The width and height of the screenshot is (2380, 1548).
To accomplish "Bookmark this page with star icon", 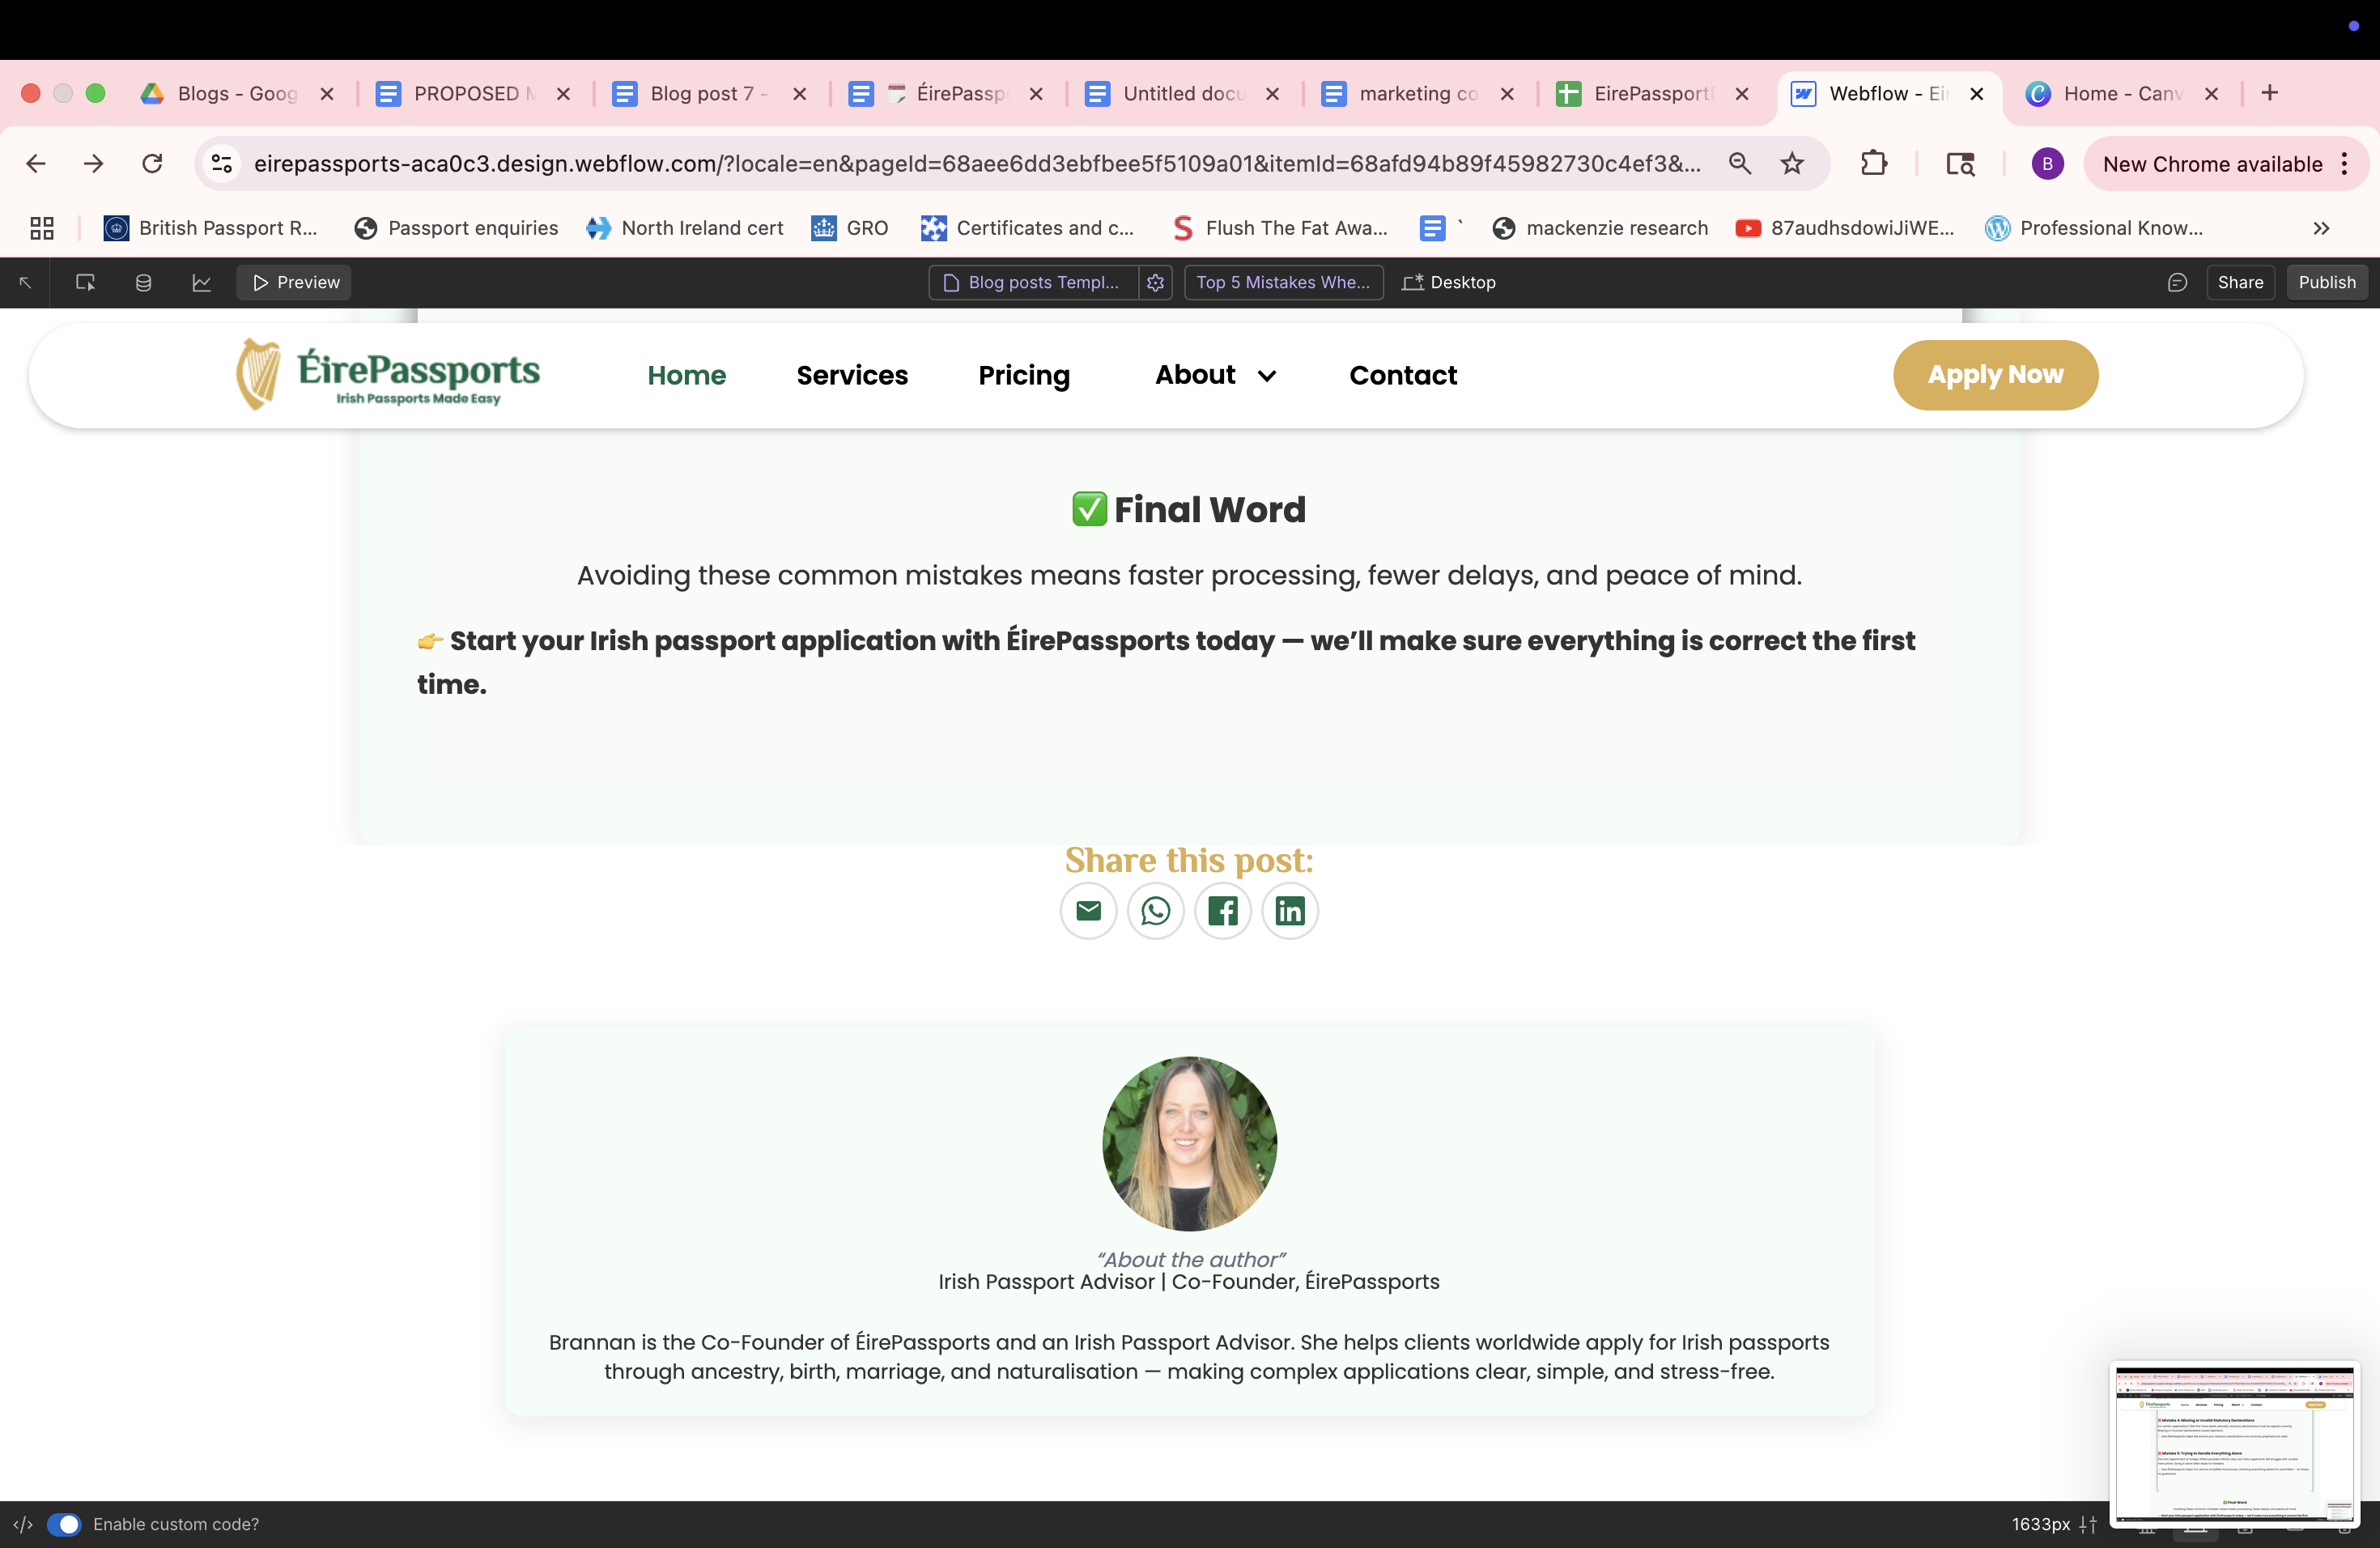I will pos(1792,163).
